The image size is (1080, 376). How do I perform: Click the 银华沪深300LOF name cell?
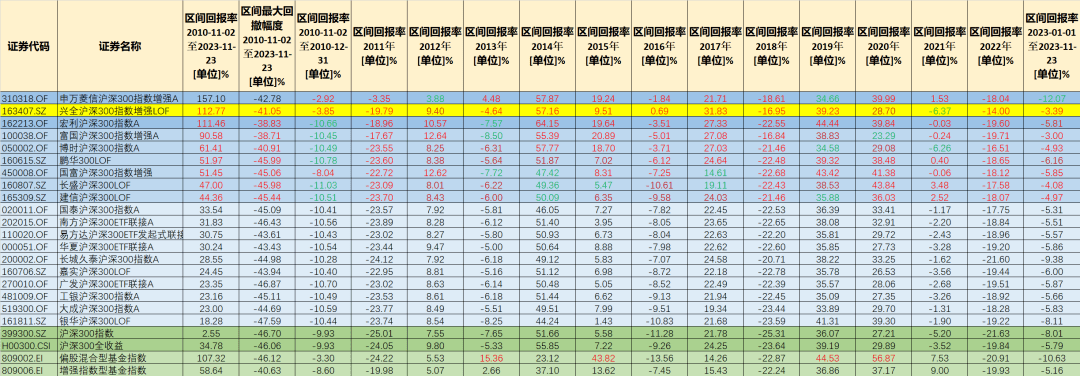pyautogui.click(x=121, y=320)
